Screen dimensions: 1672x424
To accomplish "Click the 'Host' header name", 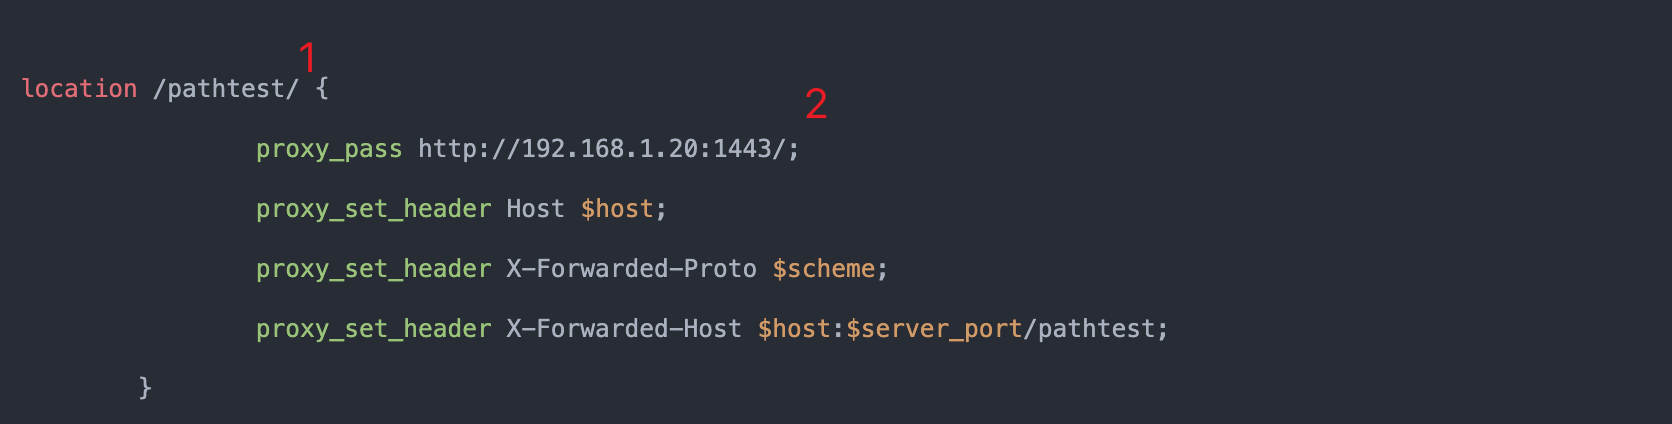I will tap(535, 209).
